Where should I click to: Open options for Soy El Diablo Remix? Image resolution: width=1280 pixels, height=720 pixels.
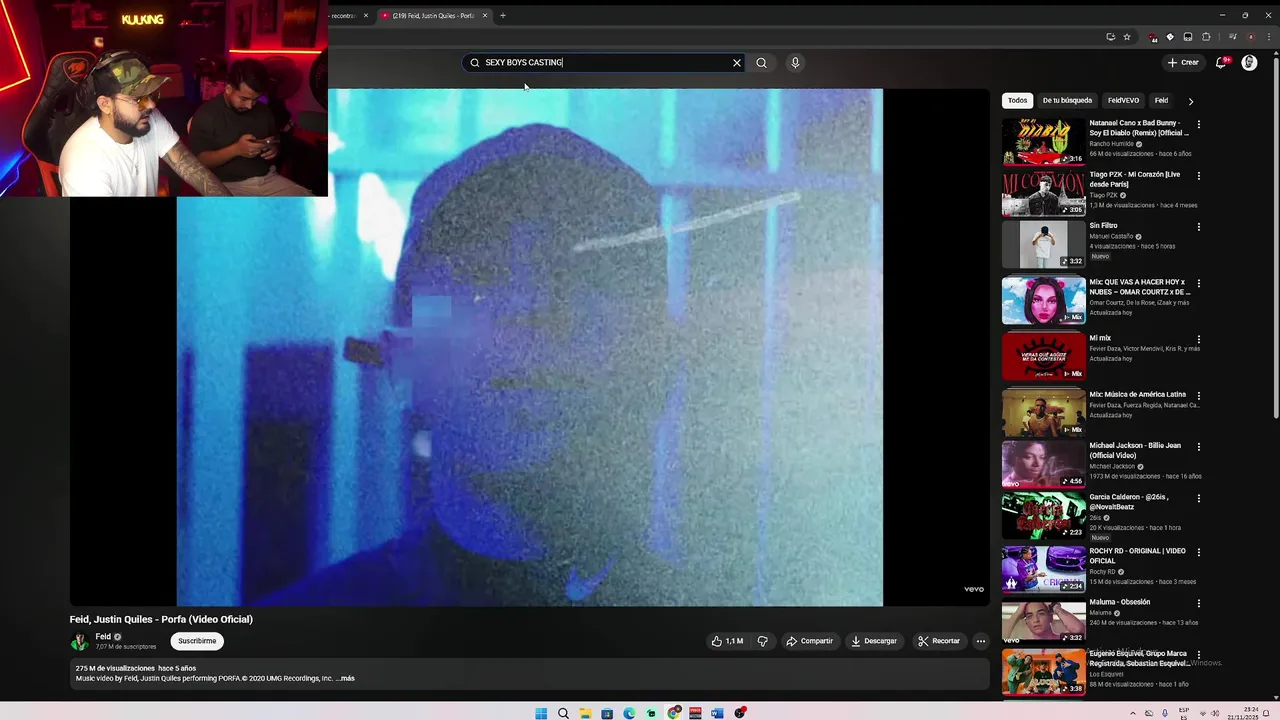pos(1199,124)
